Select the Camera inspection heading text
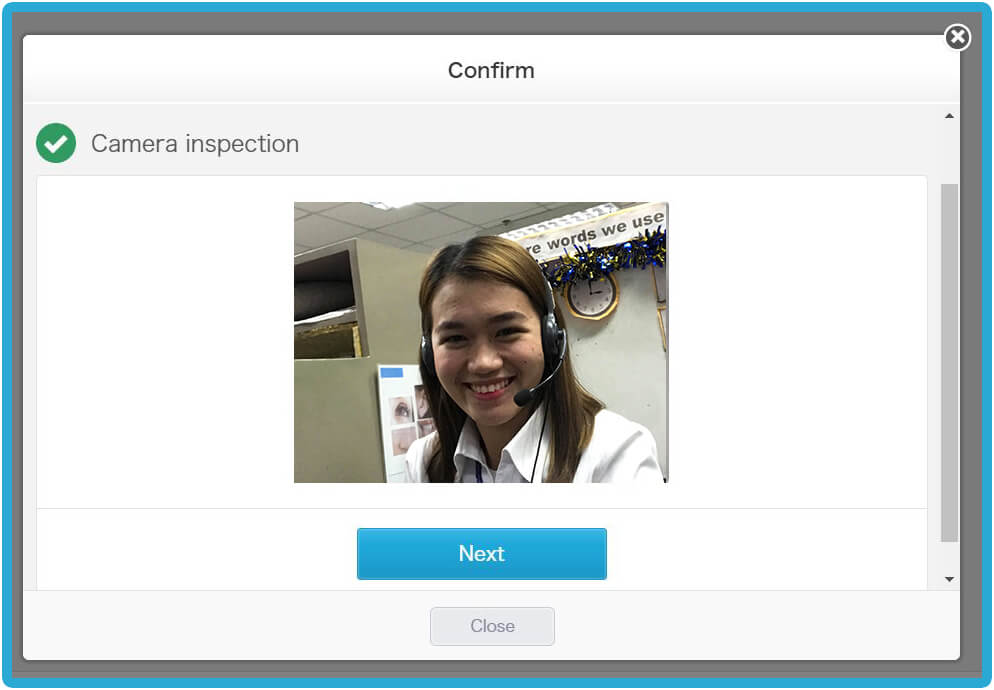The height and width of the screenshot is (690, 994). [x=195, y=144]
